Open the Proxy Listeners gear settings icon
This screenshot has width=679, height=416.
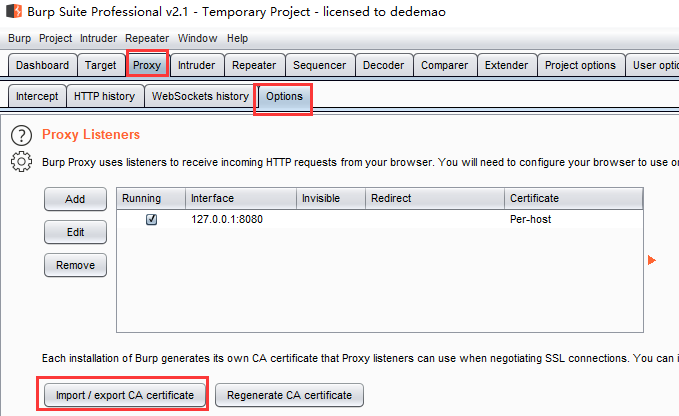coord(21,162)
